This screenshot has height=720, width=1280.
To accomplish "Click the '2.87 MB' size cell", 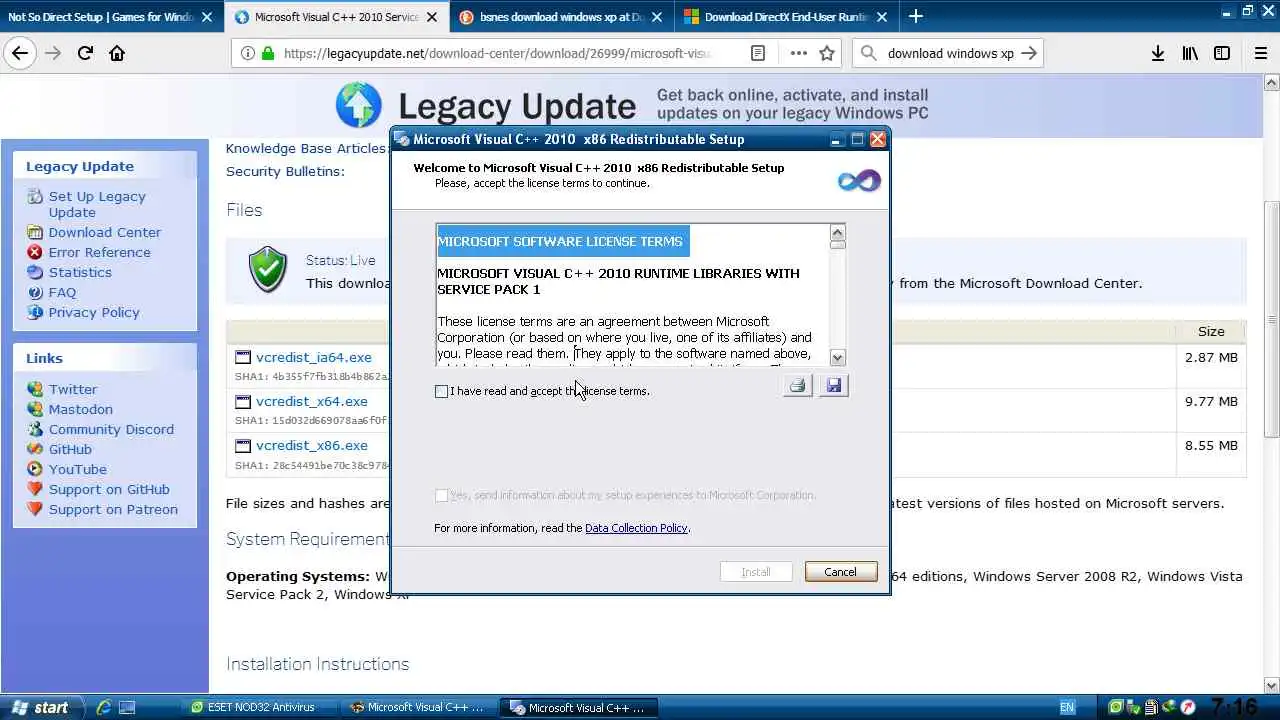I will tap(1211, 357).
